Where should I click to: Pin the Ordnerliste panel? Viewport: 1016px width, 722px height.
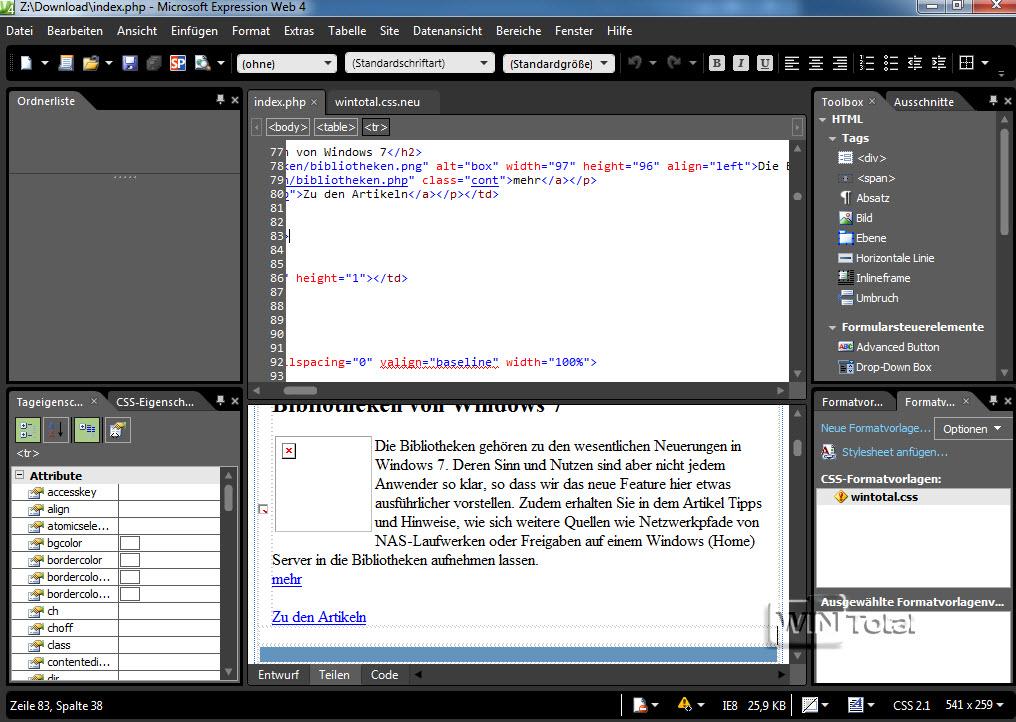coord(220,100)
